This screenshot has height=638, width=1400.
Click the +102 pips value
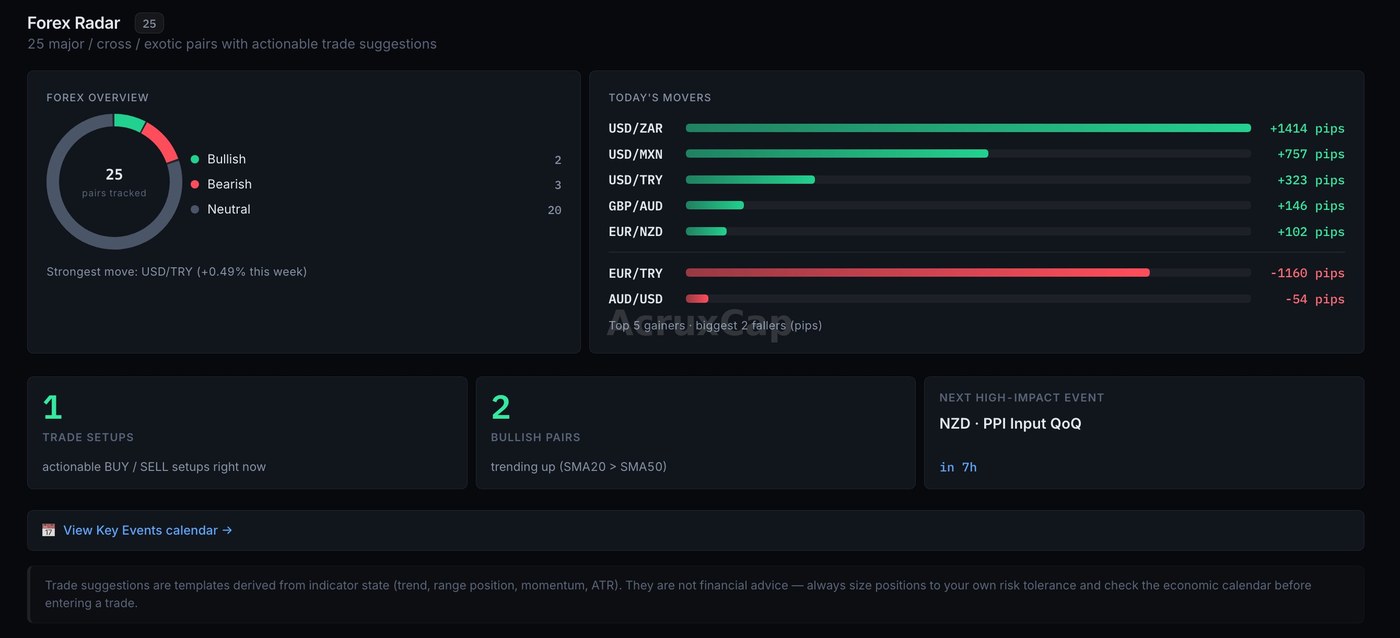pos(1311,231)
